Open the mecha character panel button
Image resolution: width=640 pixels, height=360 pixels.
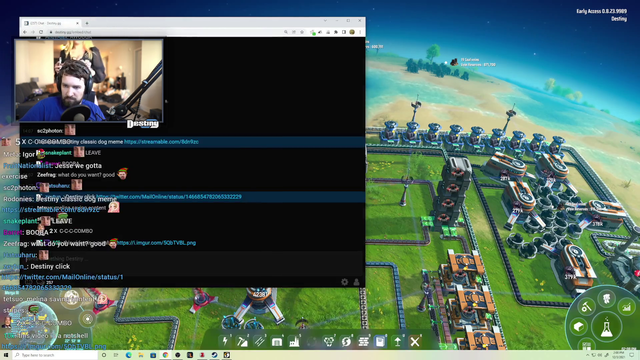pyautogui.click(x=607, y=298)
